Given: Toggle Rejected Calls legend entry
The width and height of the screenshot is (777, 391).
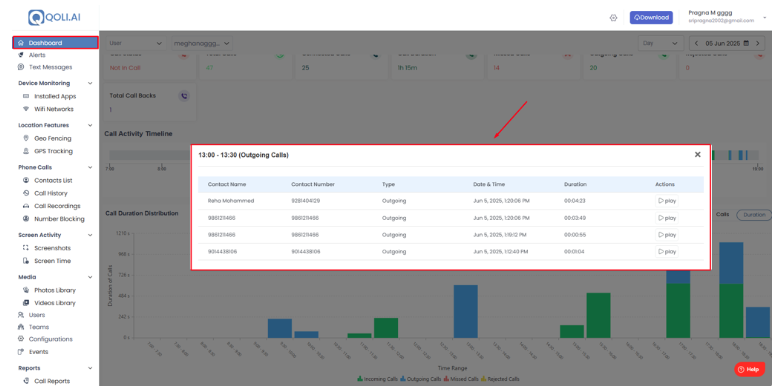Looking at the screenshot, I should 500,379.
